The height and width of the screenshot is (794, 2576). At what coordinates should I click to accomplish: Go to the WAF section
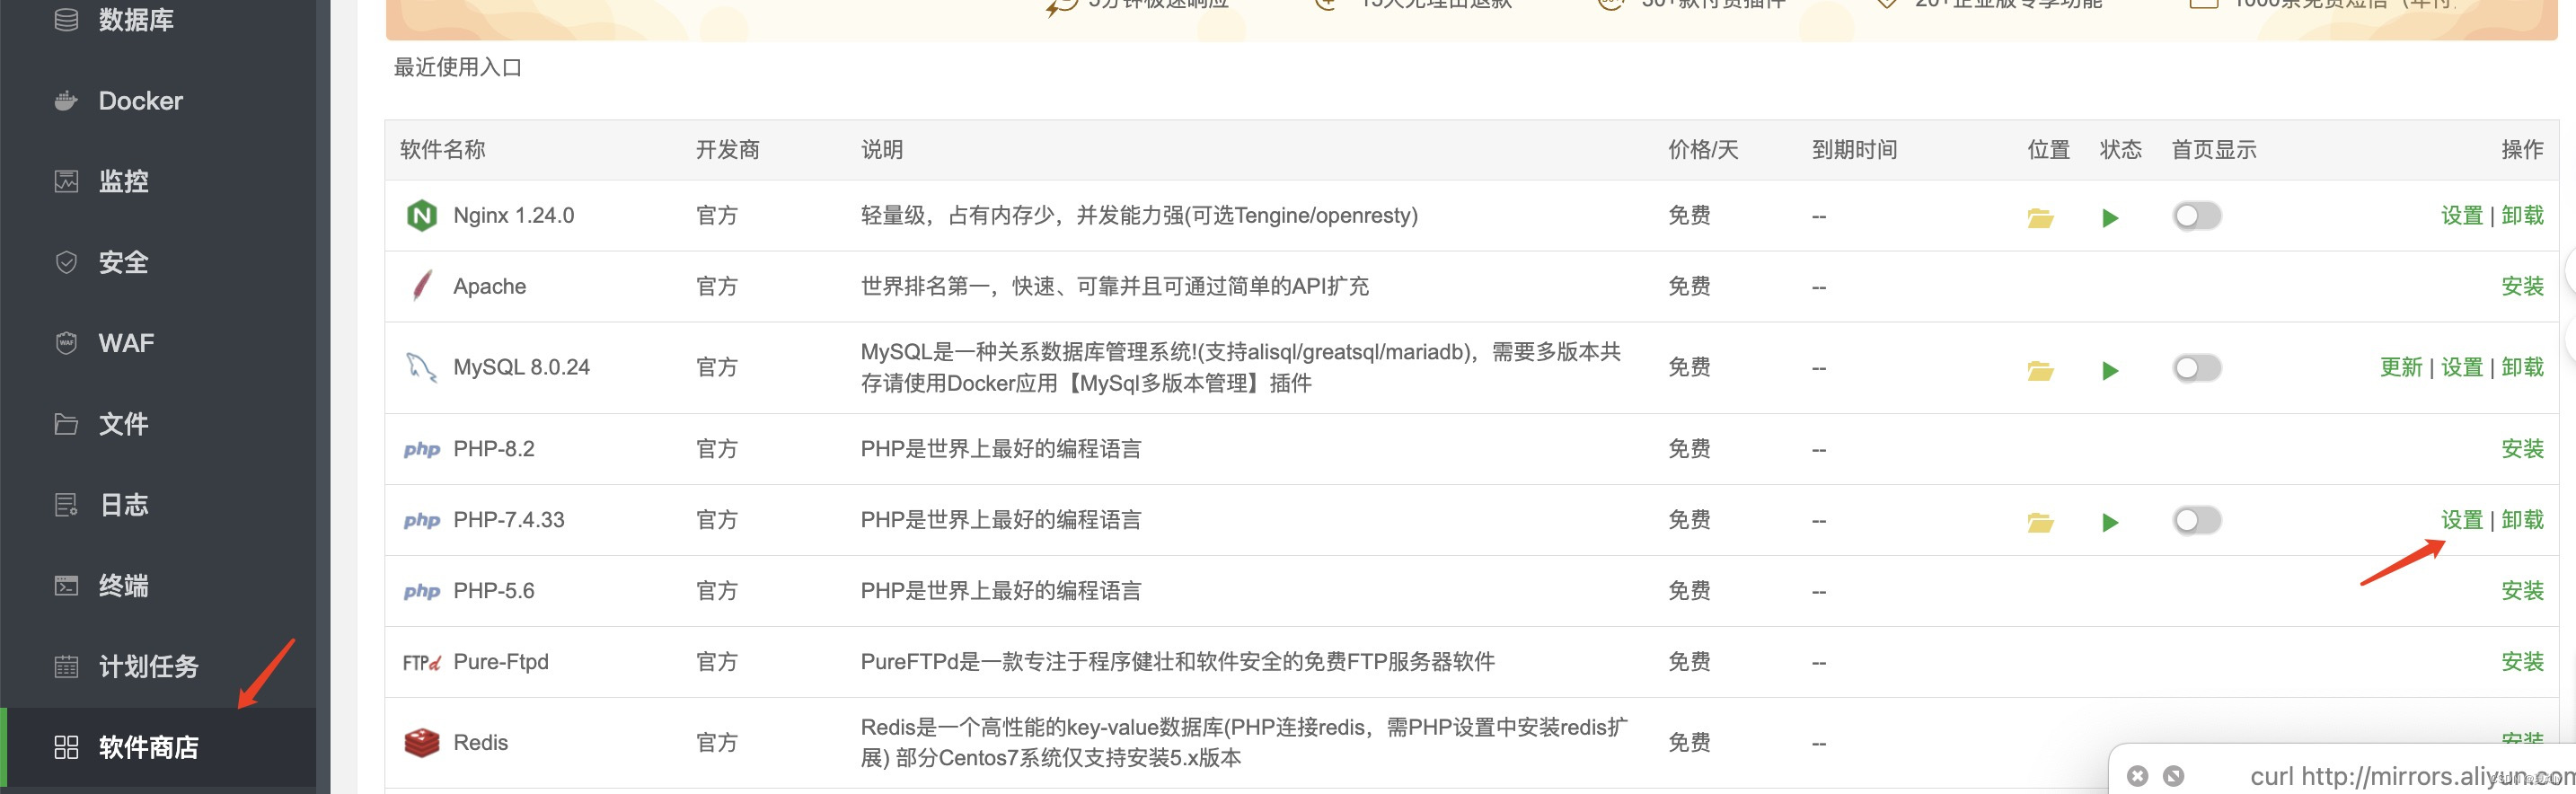pyautogui.click(x=126, y=343)
